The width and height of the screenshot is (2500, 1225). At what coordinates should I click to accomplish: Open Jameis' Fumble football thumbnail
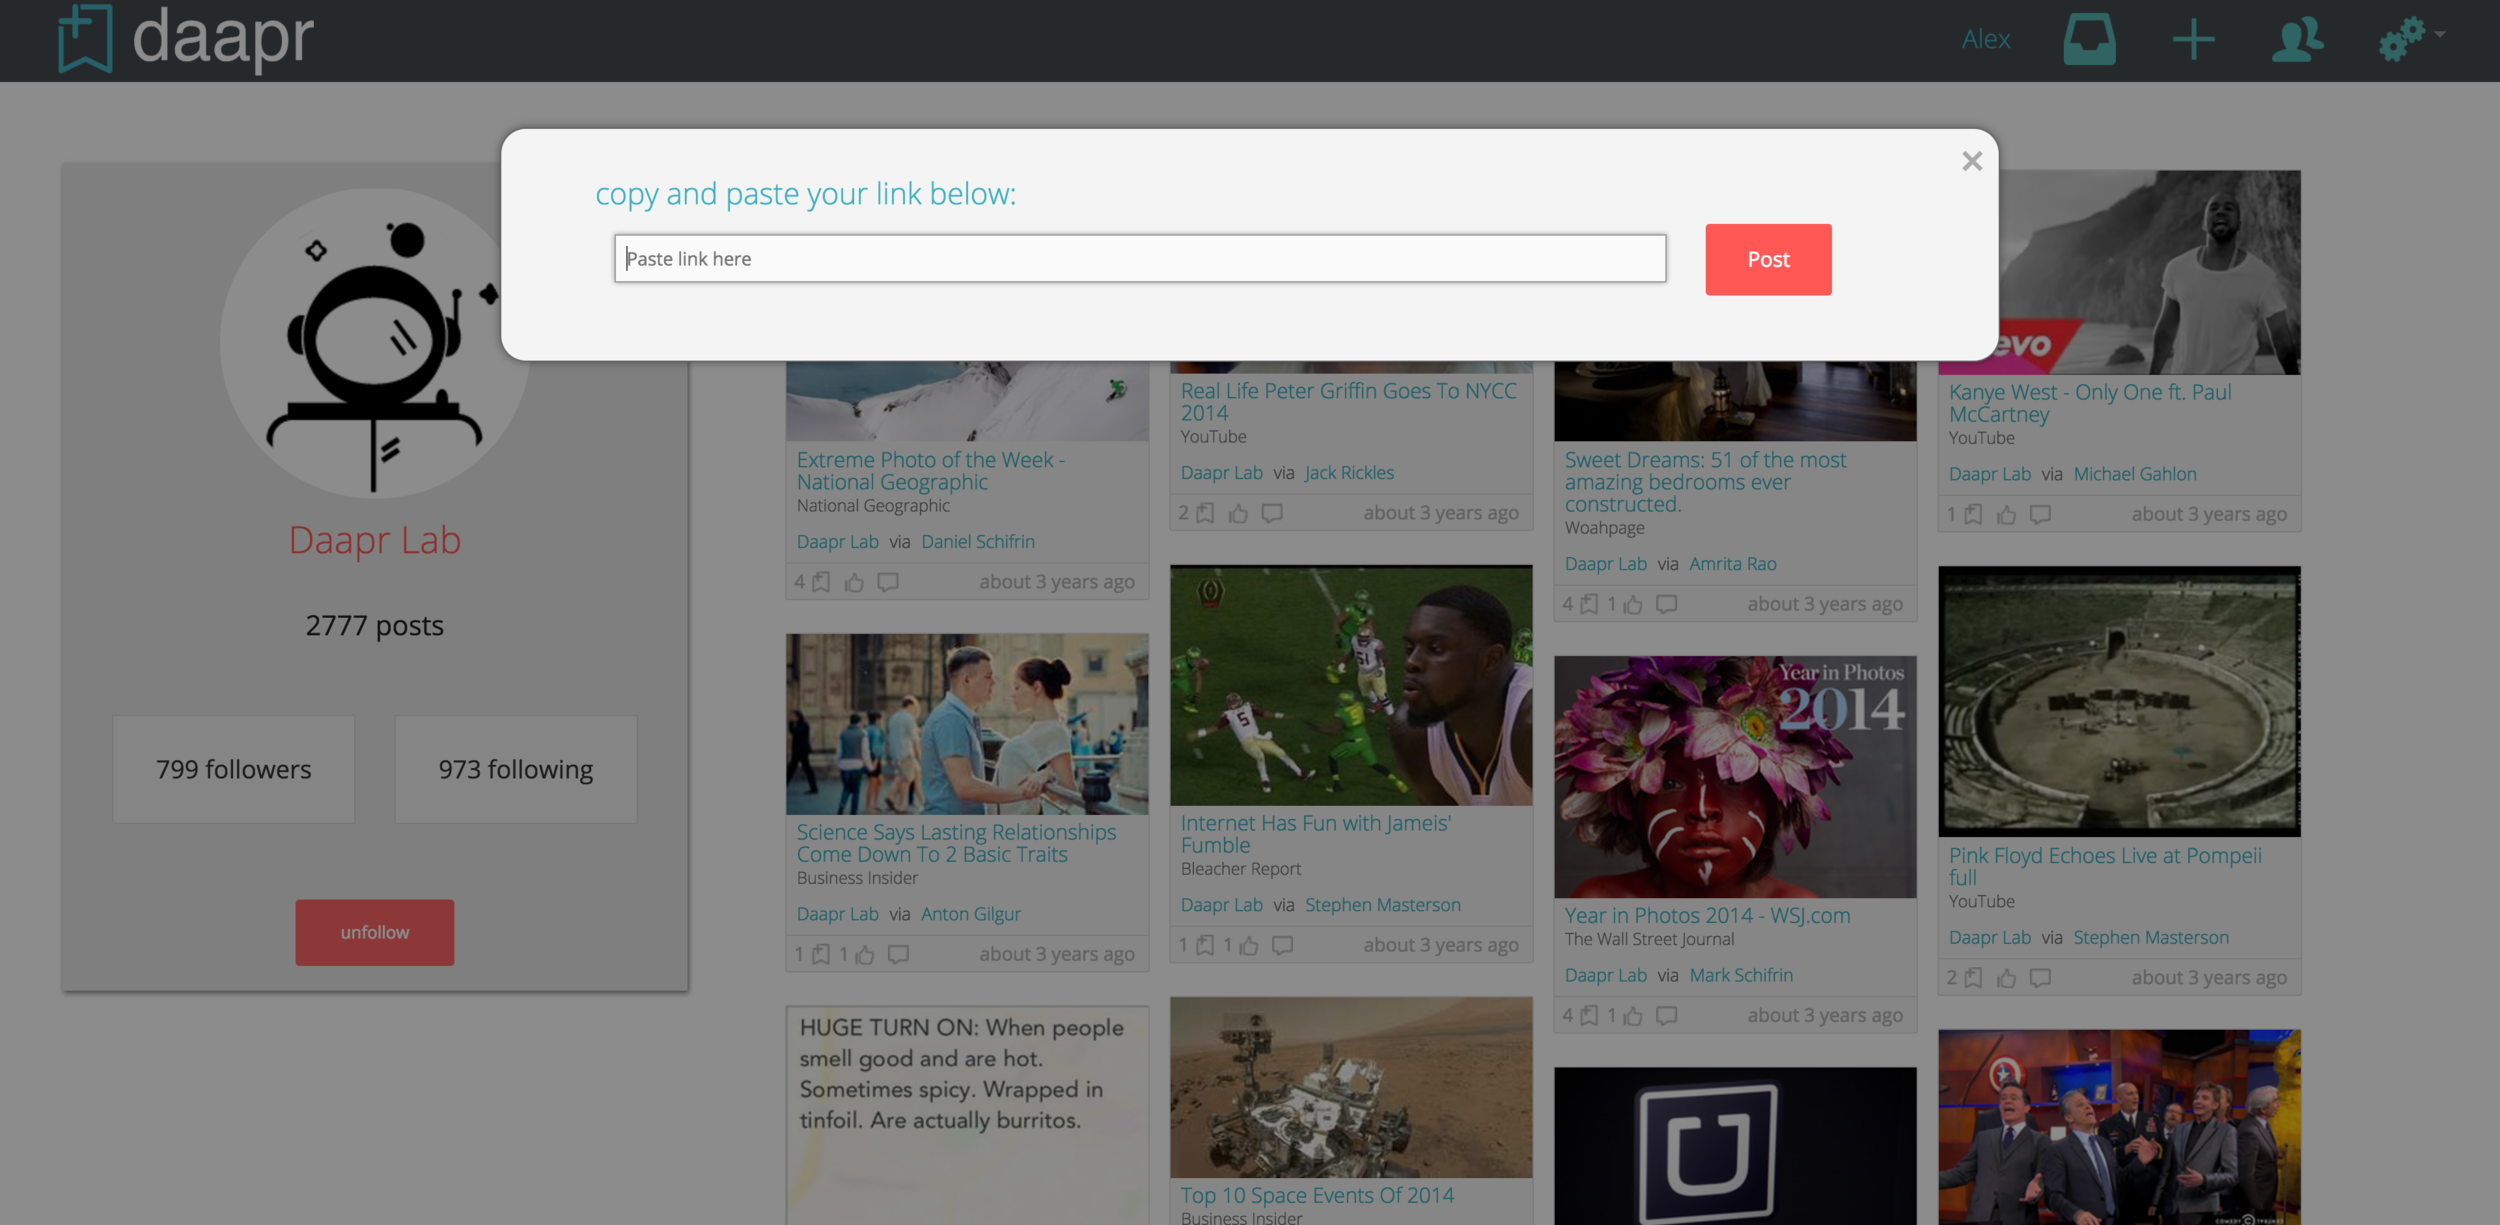coord(1350,685)
